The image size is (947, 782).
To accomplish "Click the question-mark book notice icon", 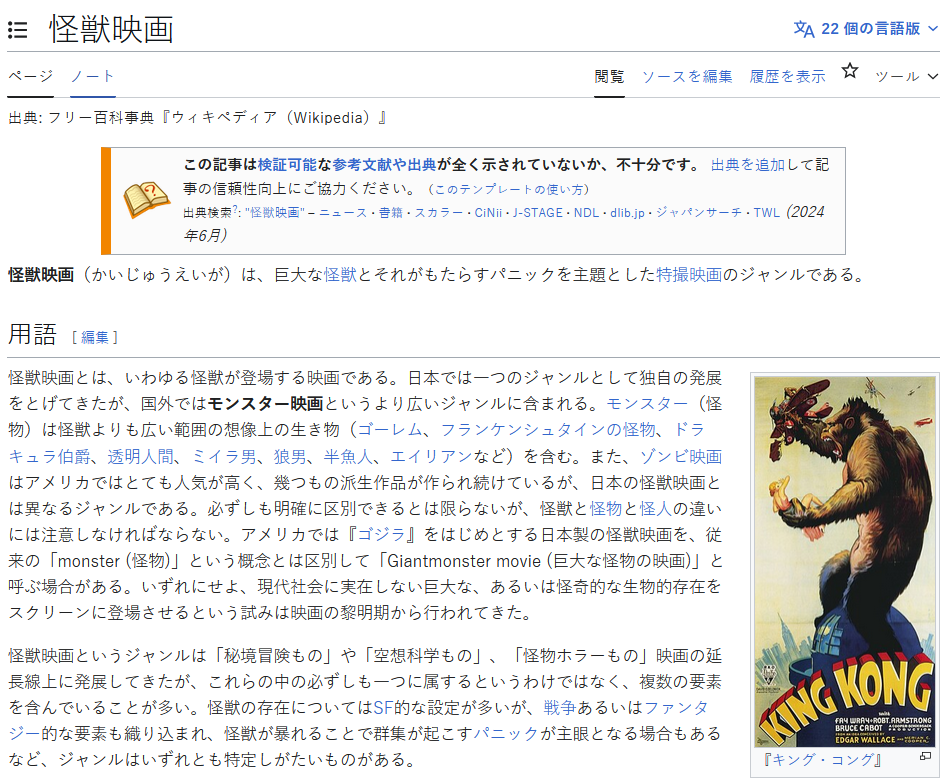I will coord(146,200).
